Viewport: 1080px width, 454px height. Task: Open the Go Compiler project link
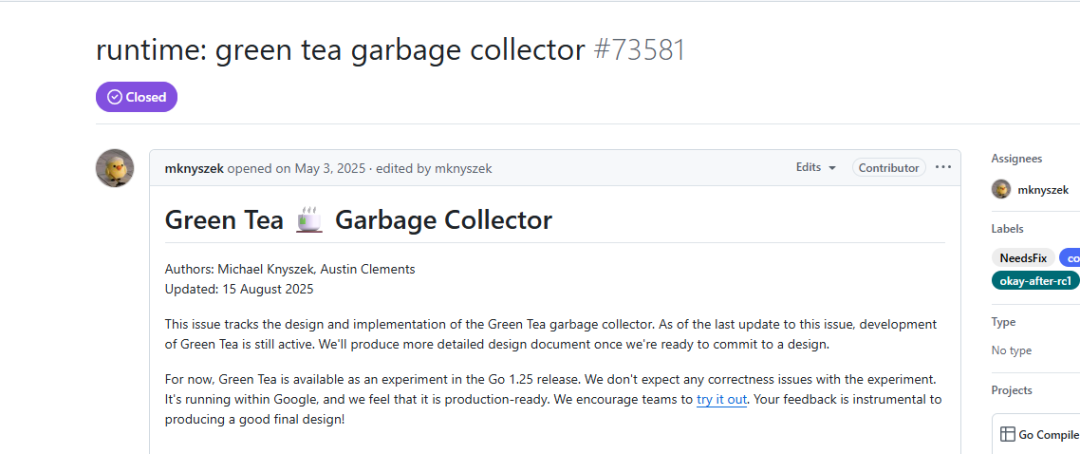1048,435
